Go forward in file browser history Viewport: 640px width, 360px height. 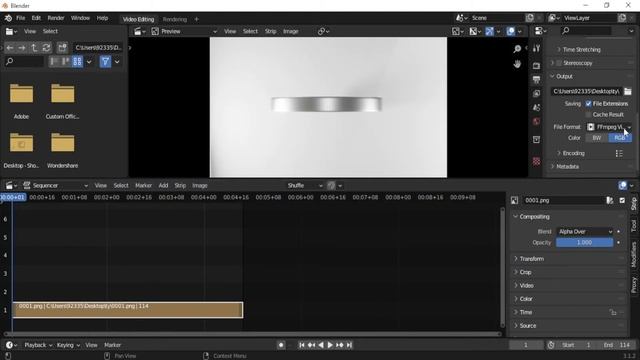pos(22,48)
